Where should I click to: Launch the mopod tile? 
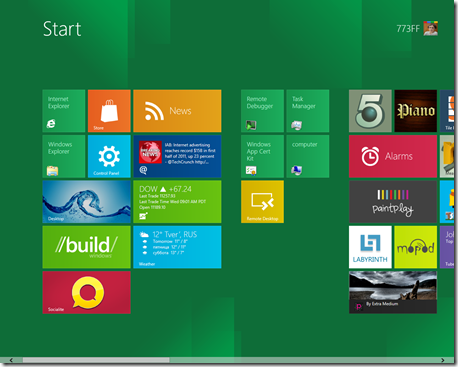415,247
